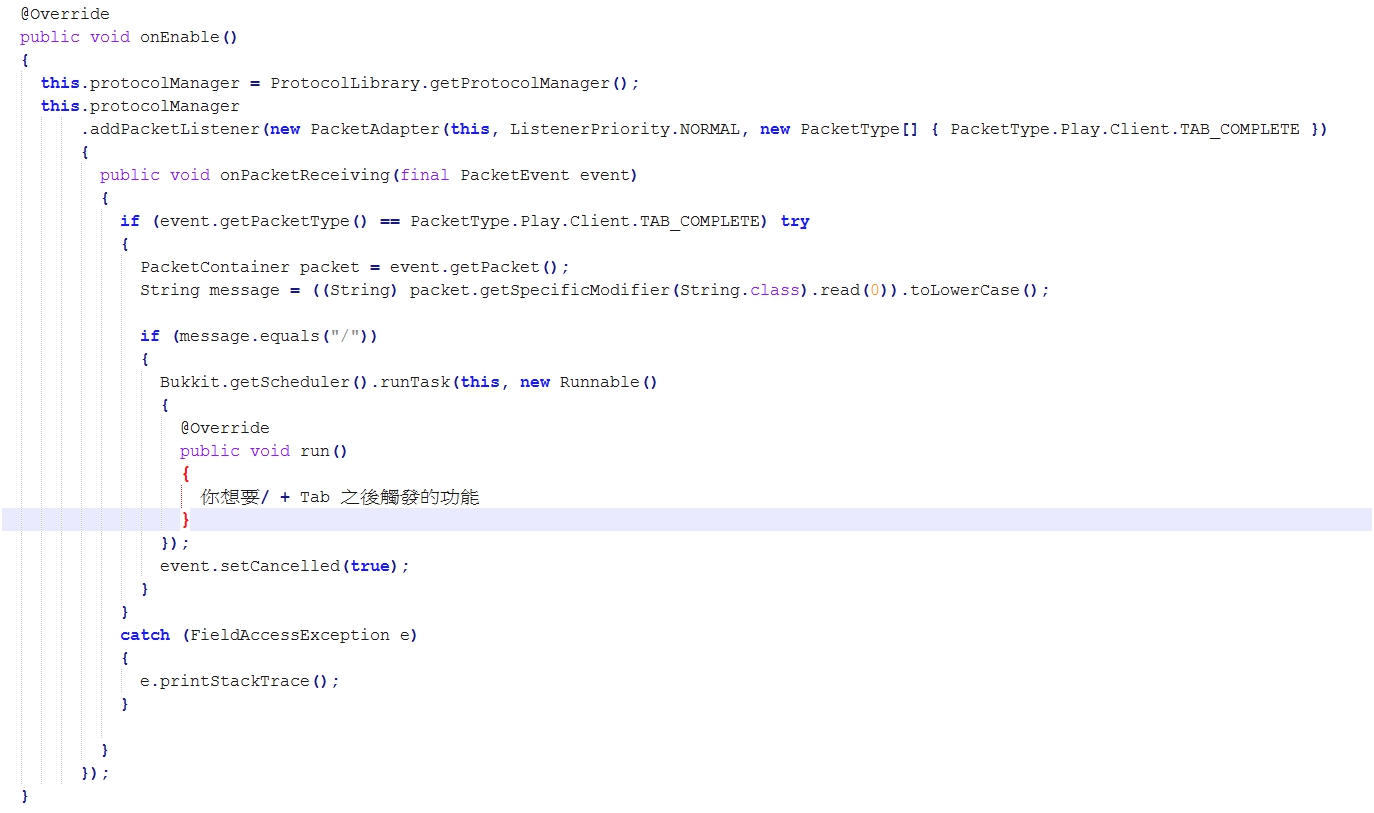The height and width of the screenshot is (813, 1374).
Task: Select the new Runnable expression
Action: 590,381
